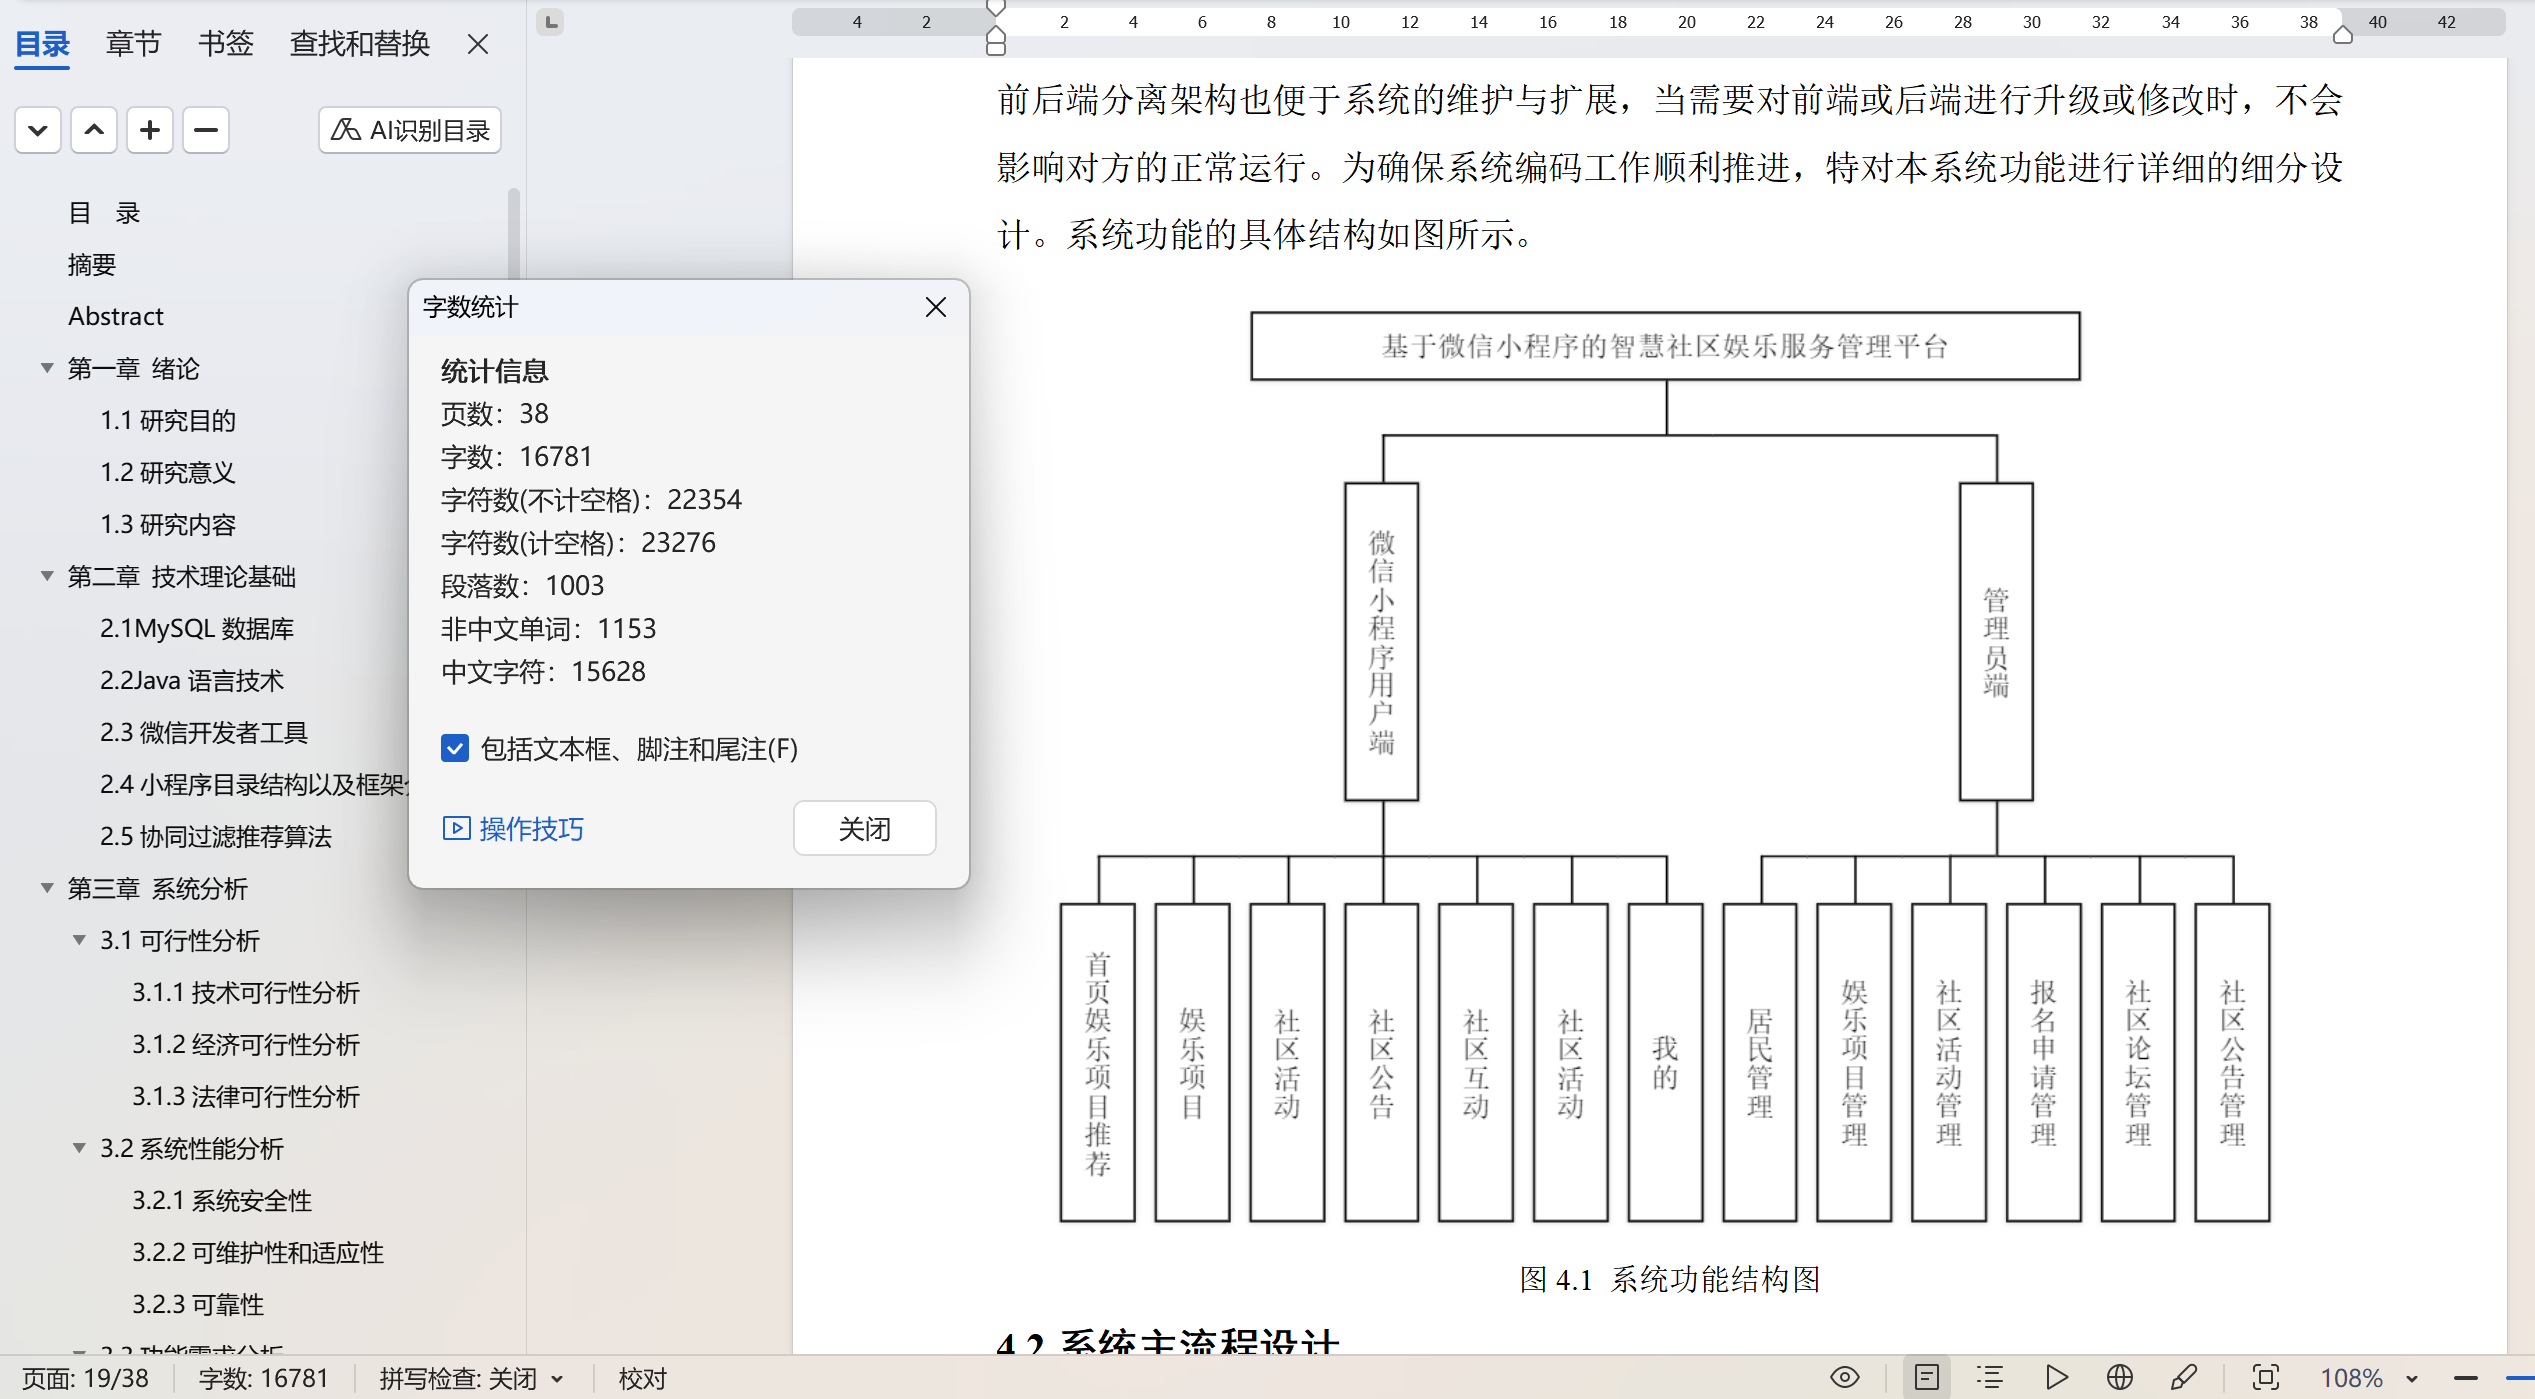The height and width of the screenshot is (1399, 2535).
Task: Uncheck 包括文本框、脚注和尾注 checkbox
Action: [x=455, y=749]
